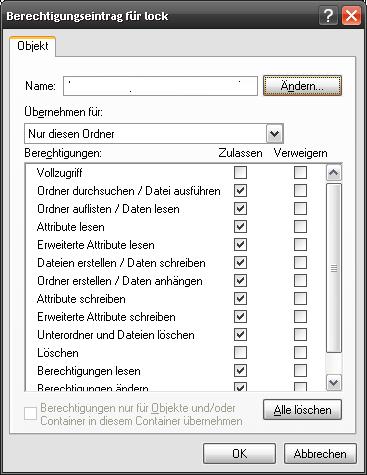The image size is (367, 475).
Task: Click the Nur diesen Ordner combo box
Action: pos(154,134)
